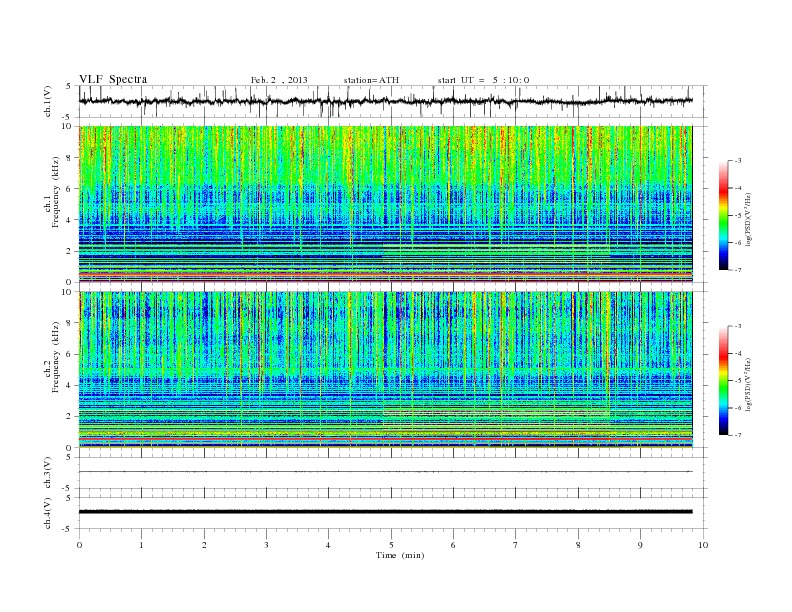Click the "-4" tick on ch.2 color bar
The height and width of the screenshot is (612, 792).
pos(737,353)
